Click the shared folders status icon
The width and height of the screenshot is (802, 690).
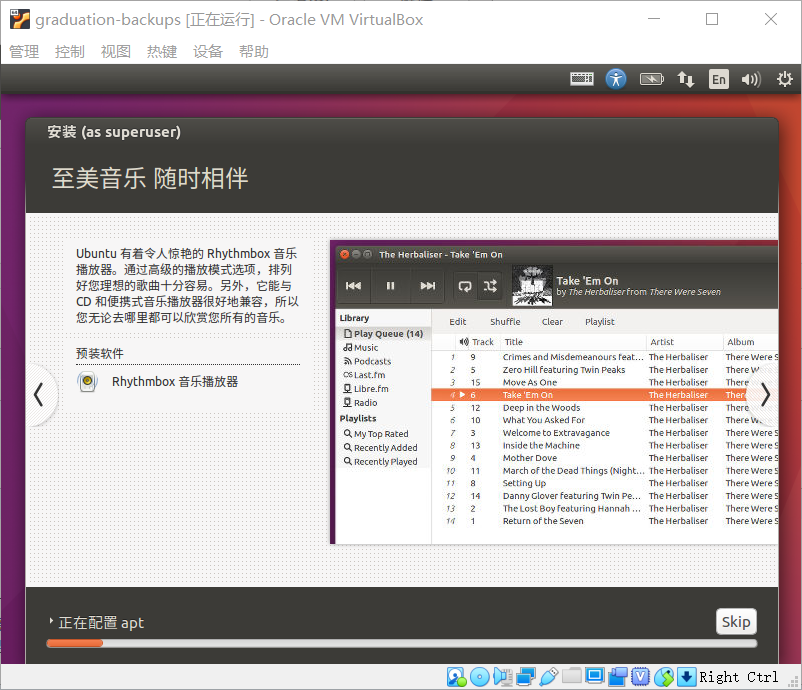(571, 677)
